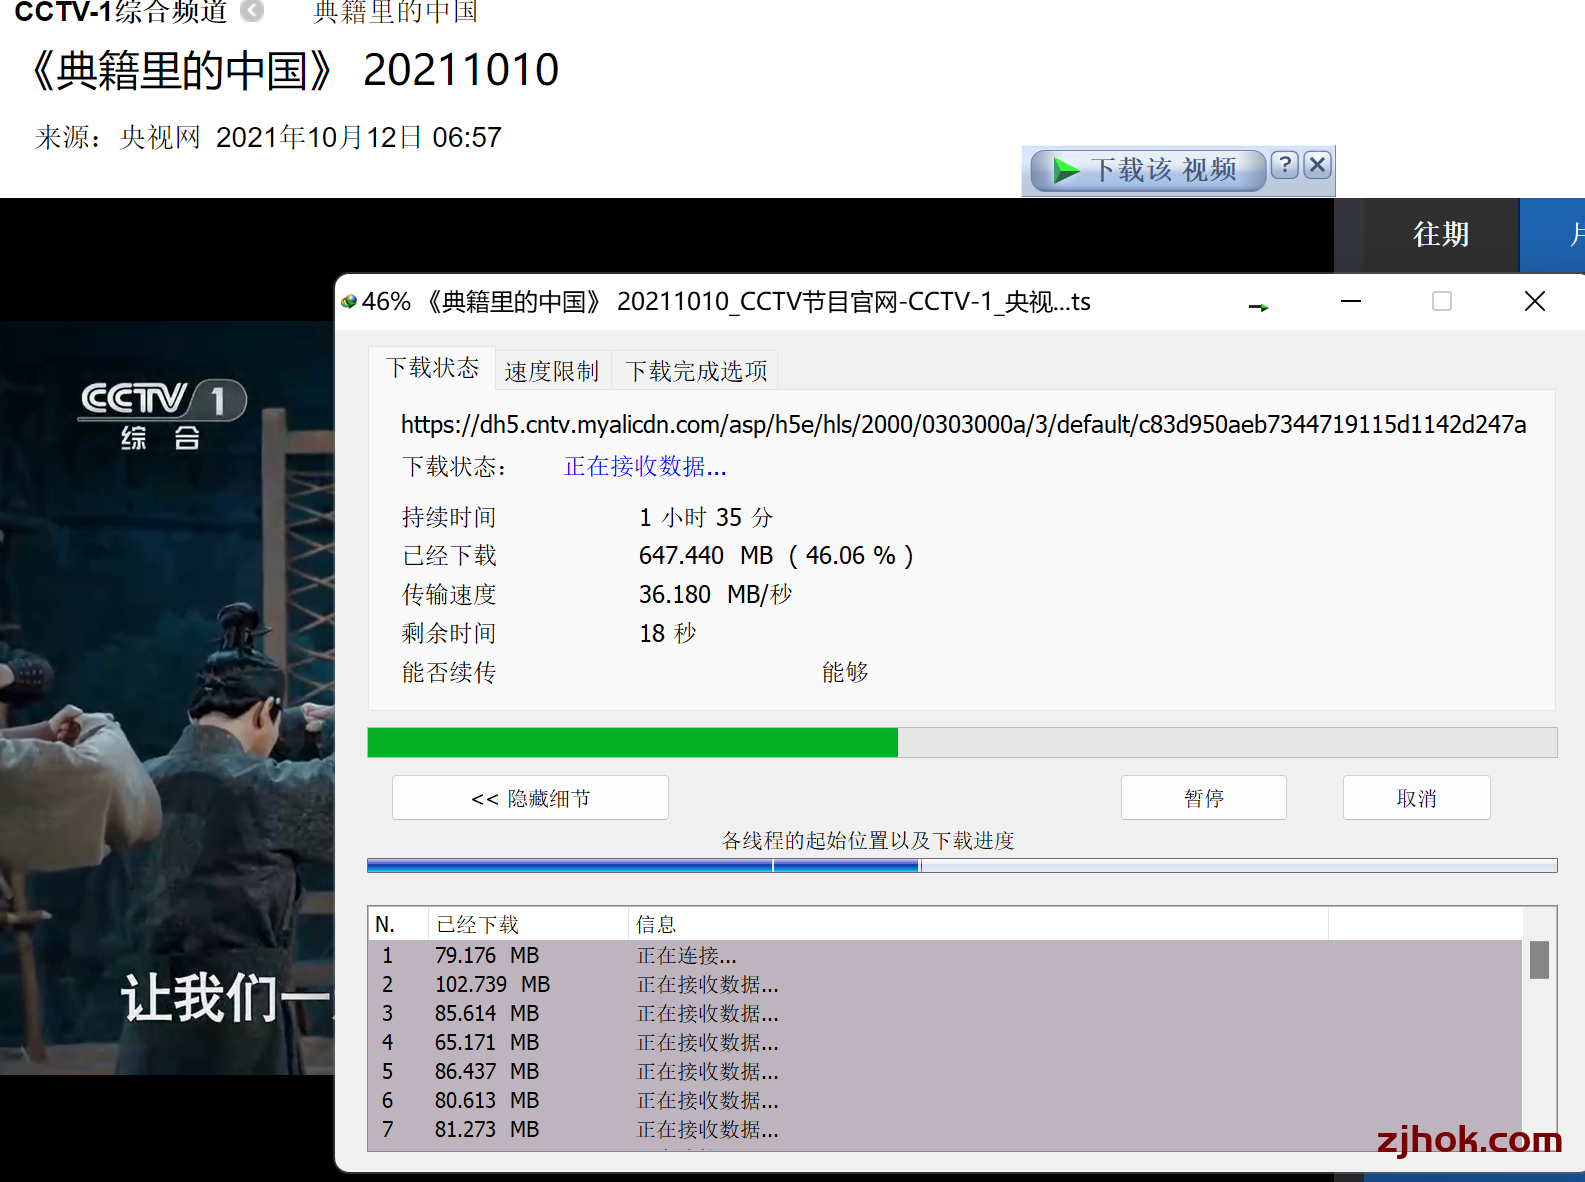Select thread row 7 with 81.273 MB
Screen dimensions: 1585x1182
946,1130
